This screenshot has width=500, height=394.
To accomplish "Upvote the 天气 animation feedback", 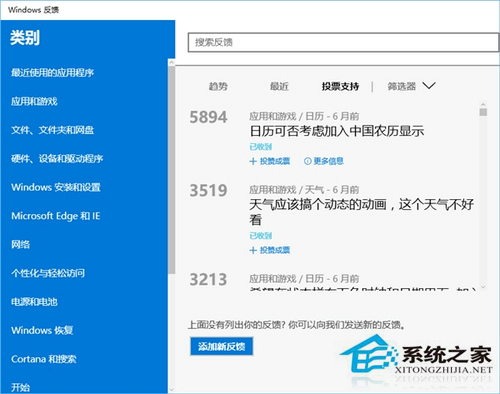I will pyautogui.click(x=270, y=250).
